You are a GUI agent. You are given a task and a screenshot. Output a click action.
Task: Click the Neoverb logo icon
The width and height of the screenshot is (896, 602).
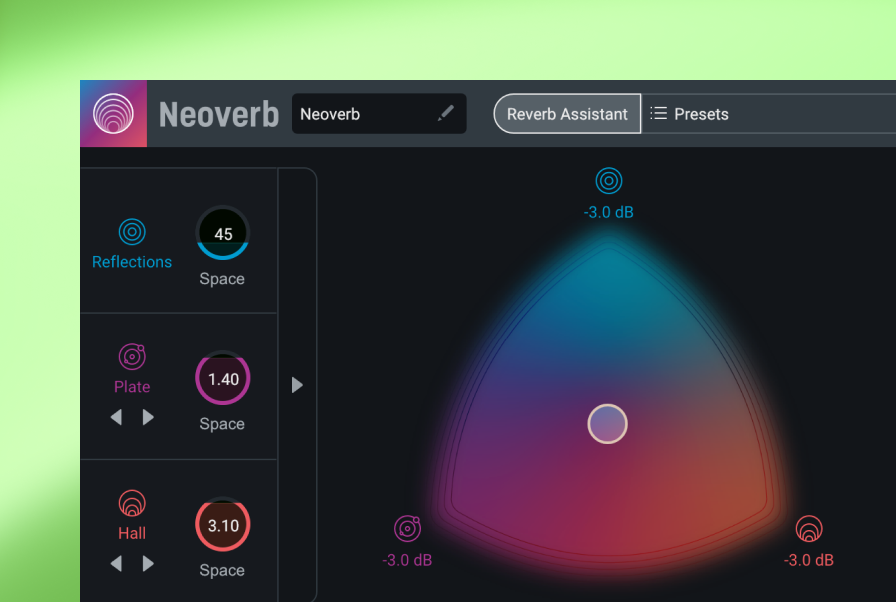coord(113,114)
